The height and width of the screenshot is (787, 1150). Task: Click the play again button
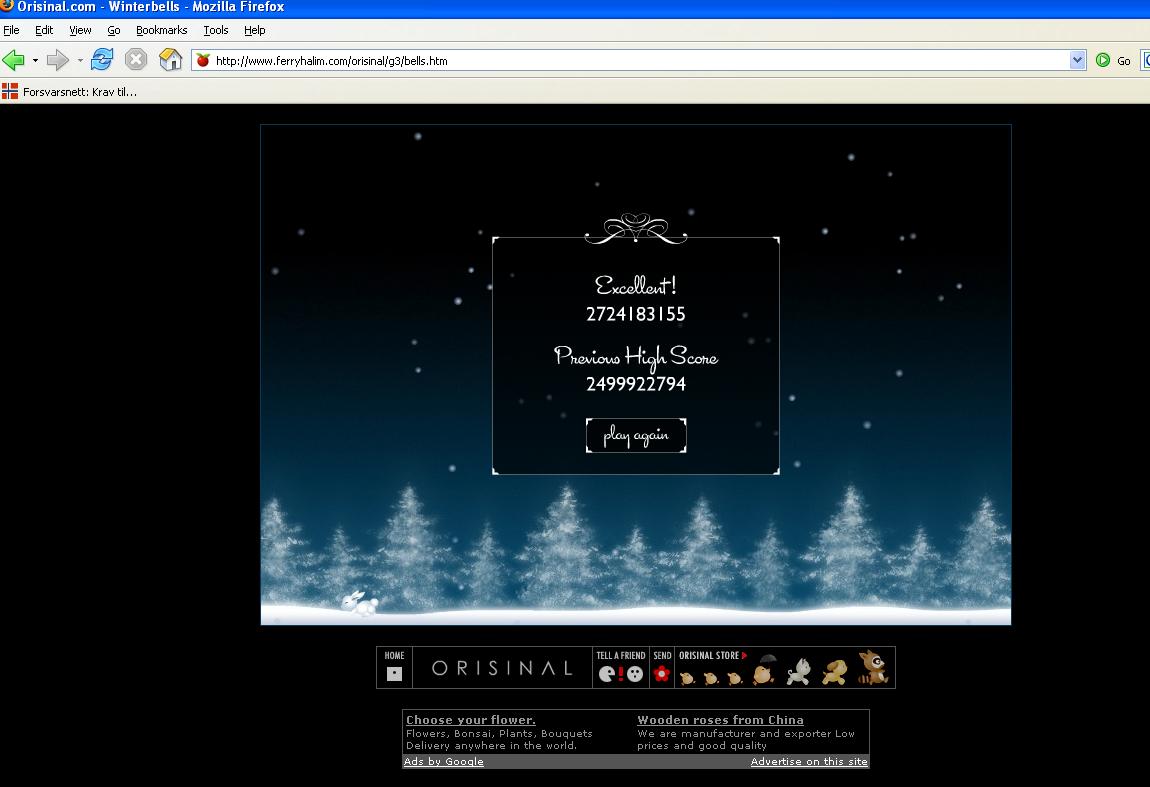[x=636, y=436]
